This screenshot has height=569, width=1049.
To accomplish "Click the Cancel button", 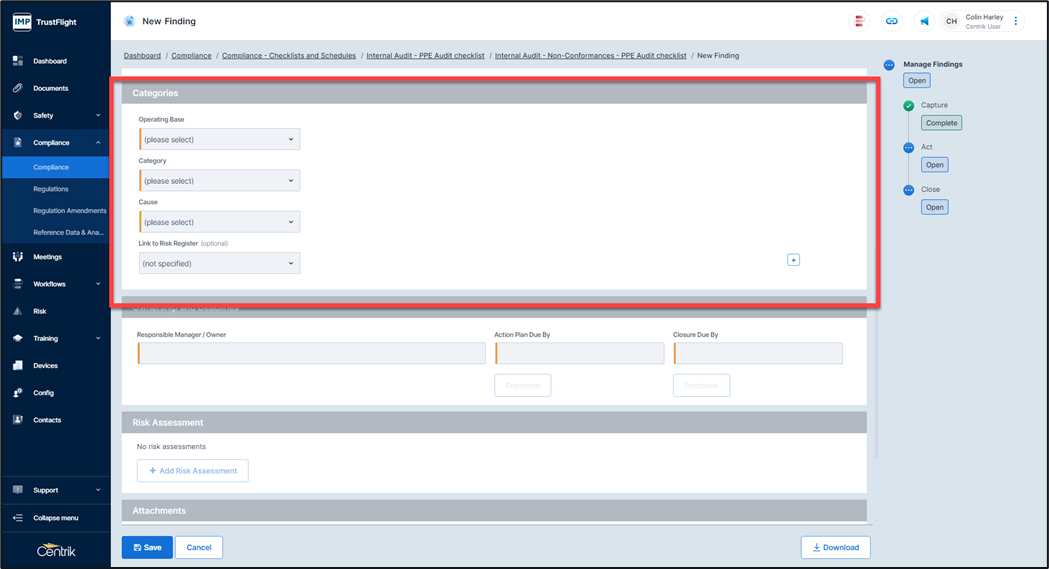I will click(x=199, y=548).
